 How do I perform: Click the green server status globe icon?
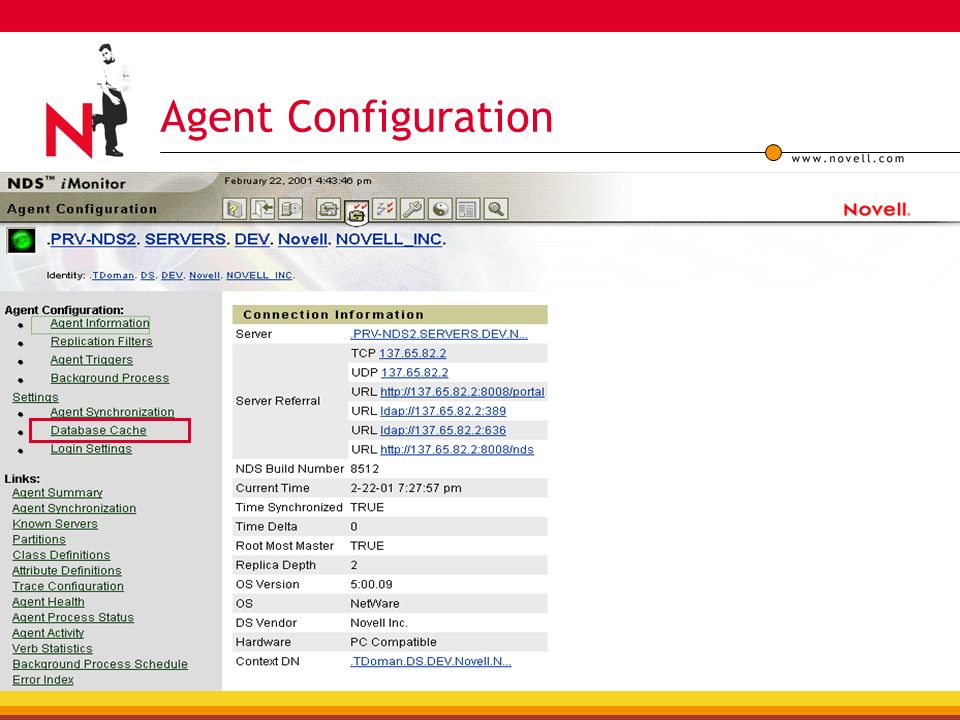21,240
